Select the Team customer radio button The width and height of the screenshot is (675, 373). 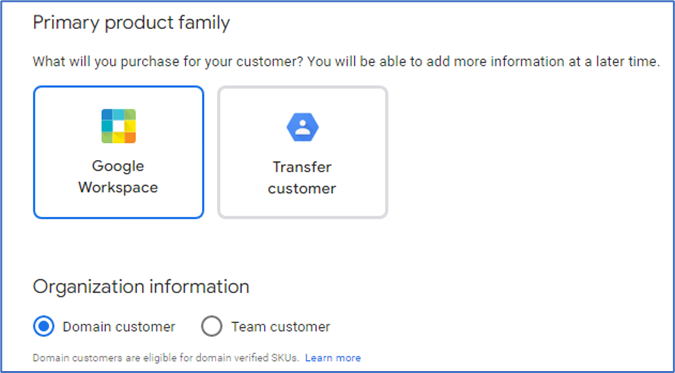click(212, 326)
